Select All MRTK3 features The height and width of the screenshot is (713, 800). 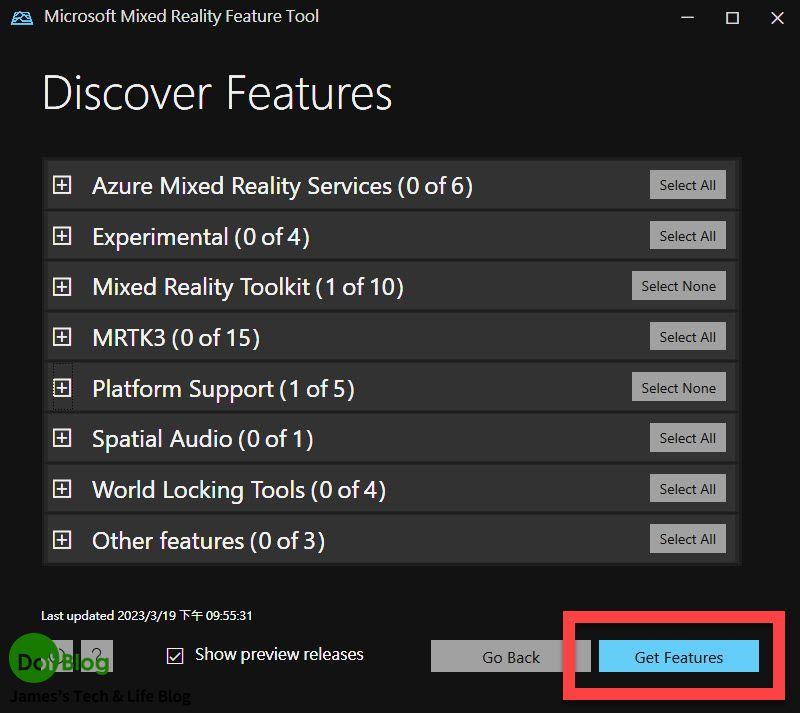pos(687,337)
